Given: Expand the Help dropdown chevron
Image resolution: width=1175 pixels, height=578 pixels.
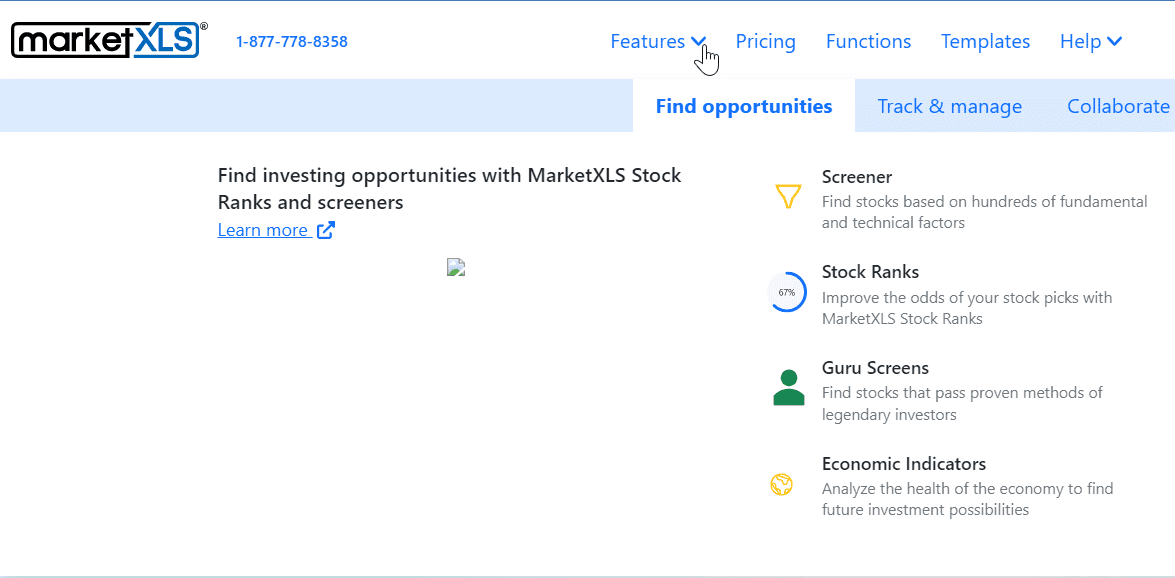Looking at the screenshot, I should [x=1114, y=42].
